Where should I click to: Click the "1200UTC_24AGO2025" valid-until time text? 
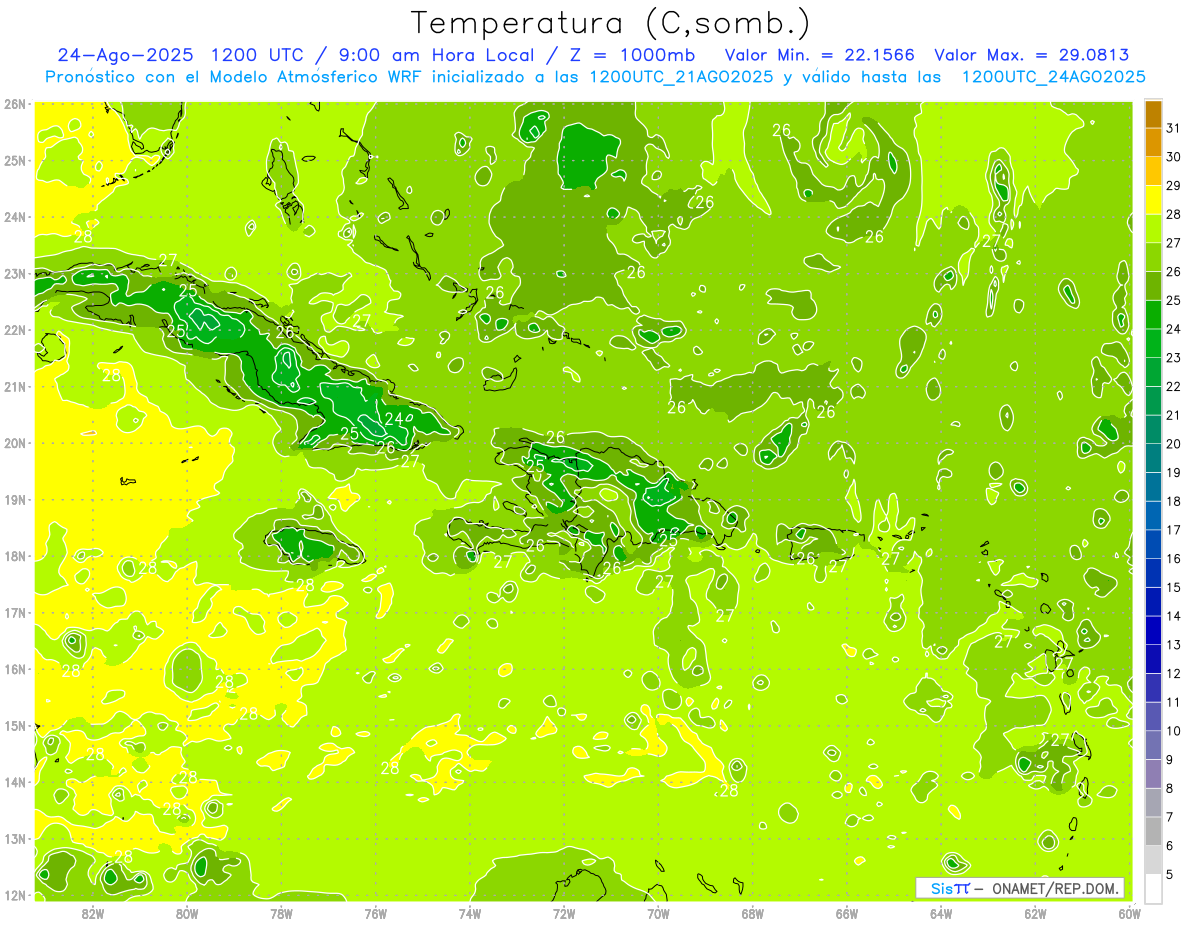tap(1053, 77)
